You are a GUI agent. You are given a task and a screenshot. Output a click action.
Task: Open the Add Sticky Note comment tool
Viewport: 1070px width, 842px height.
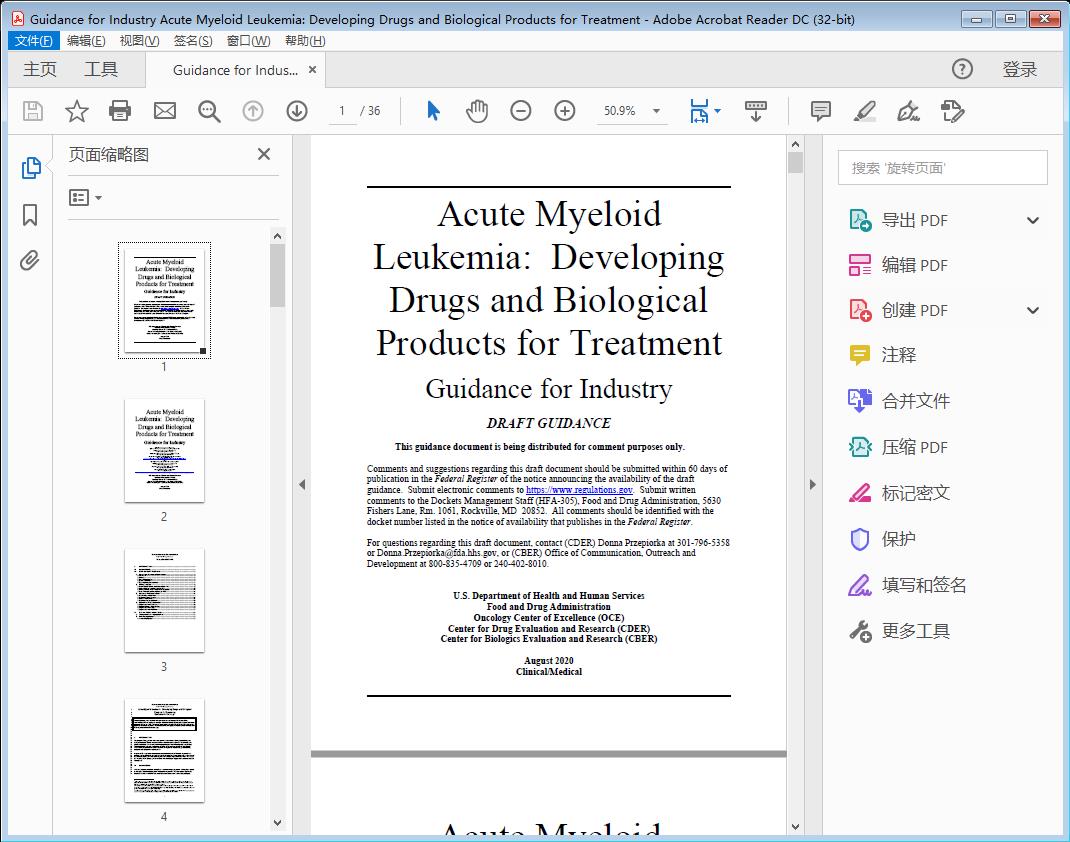pos(820,111)
